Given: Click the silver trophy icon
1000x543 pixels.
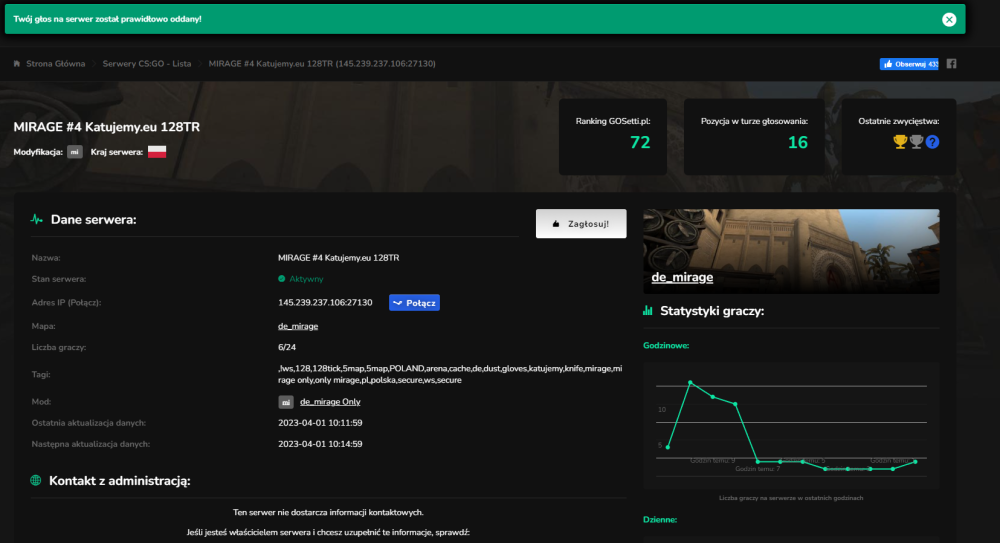Looking at the screenshot, I should (x=916, y=142).
